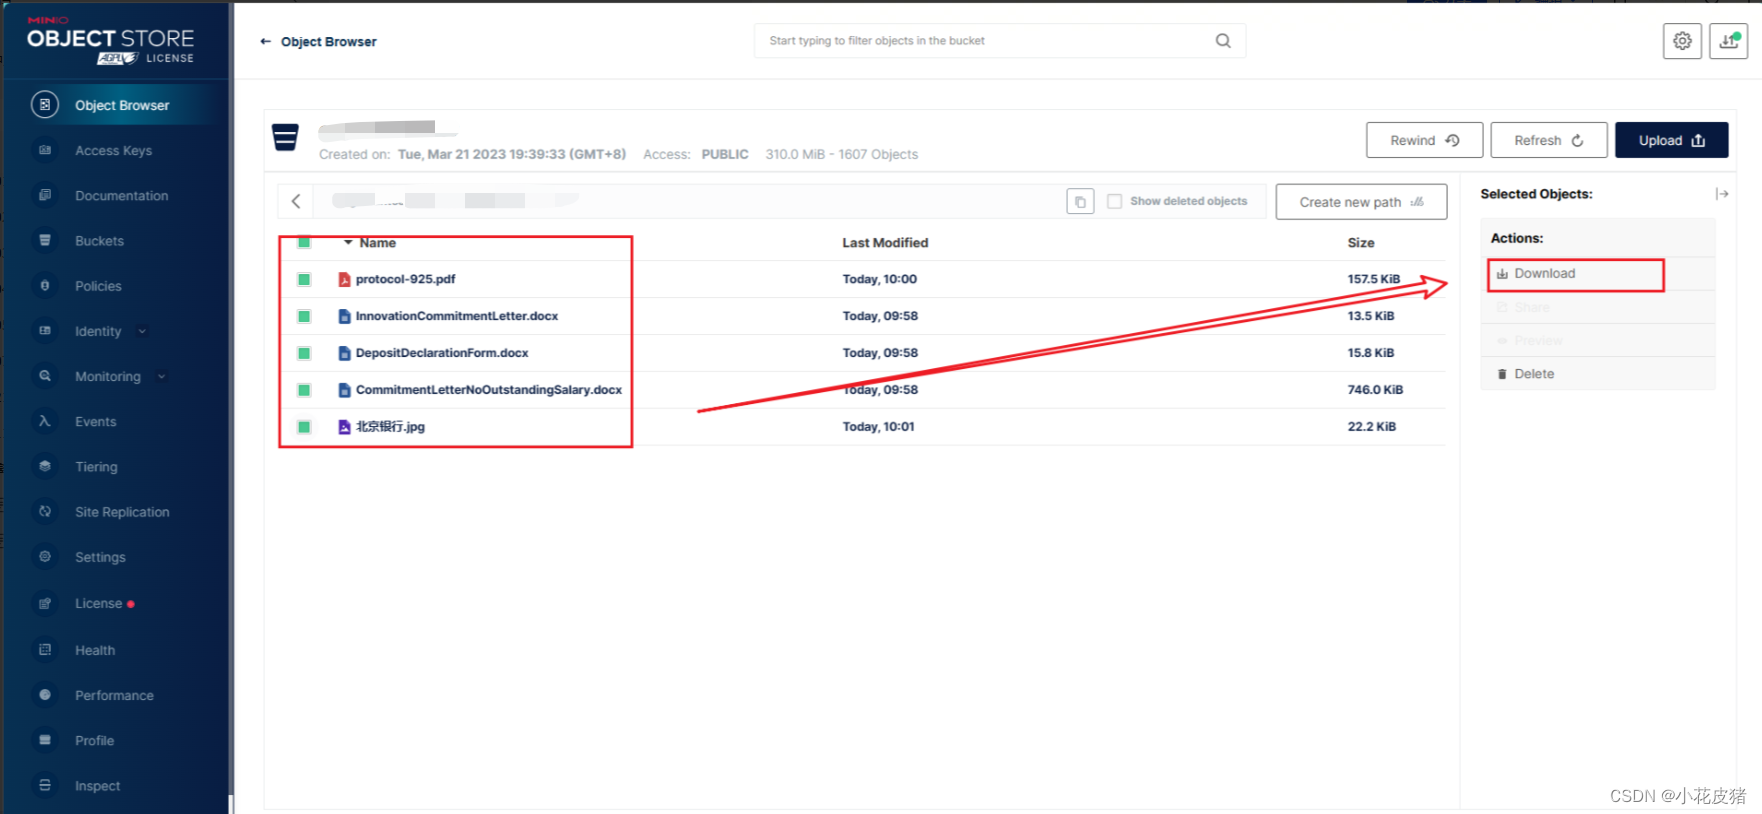The height and width of the screenshot is (814, 1762).
Task: Click the Health sidebar icon
Action: [x=45, y=649]
